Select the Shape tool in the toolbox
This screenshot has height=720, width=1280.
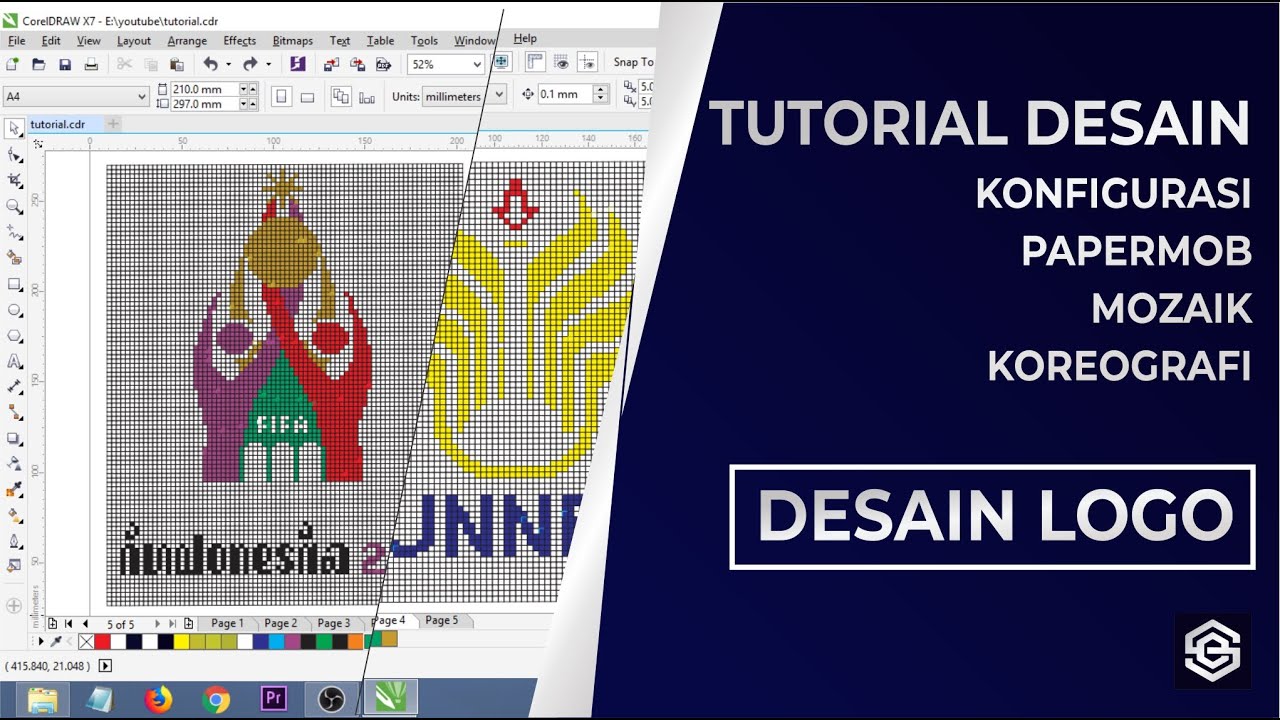coord(14,155)
